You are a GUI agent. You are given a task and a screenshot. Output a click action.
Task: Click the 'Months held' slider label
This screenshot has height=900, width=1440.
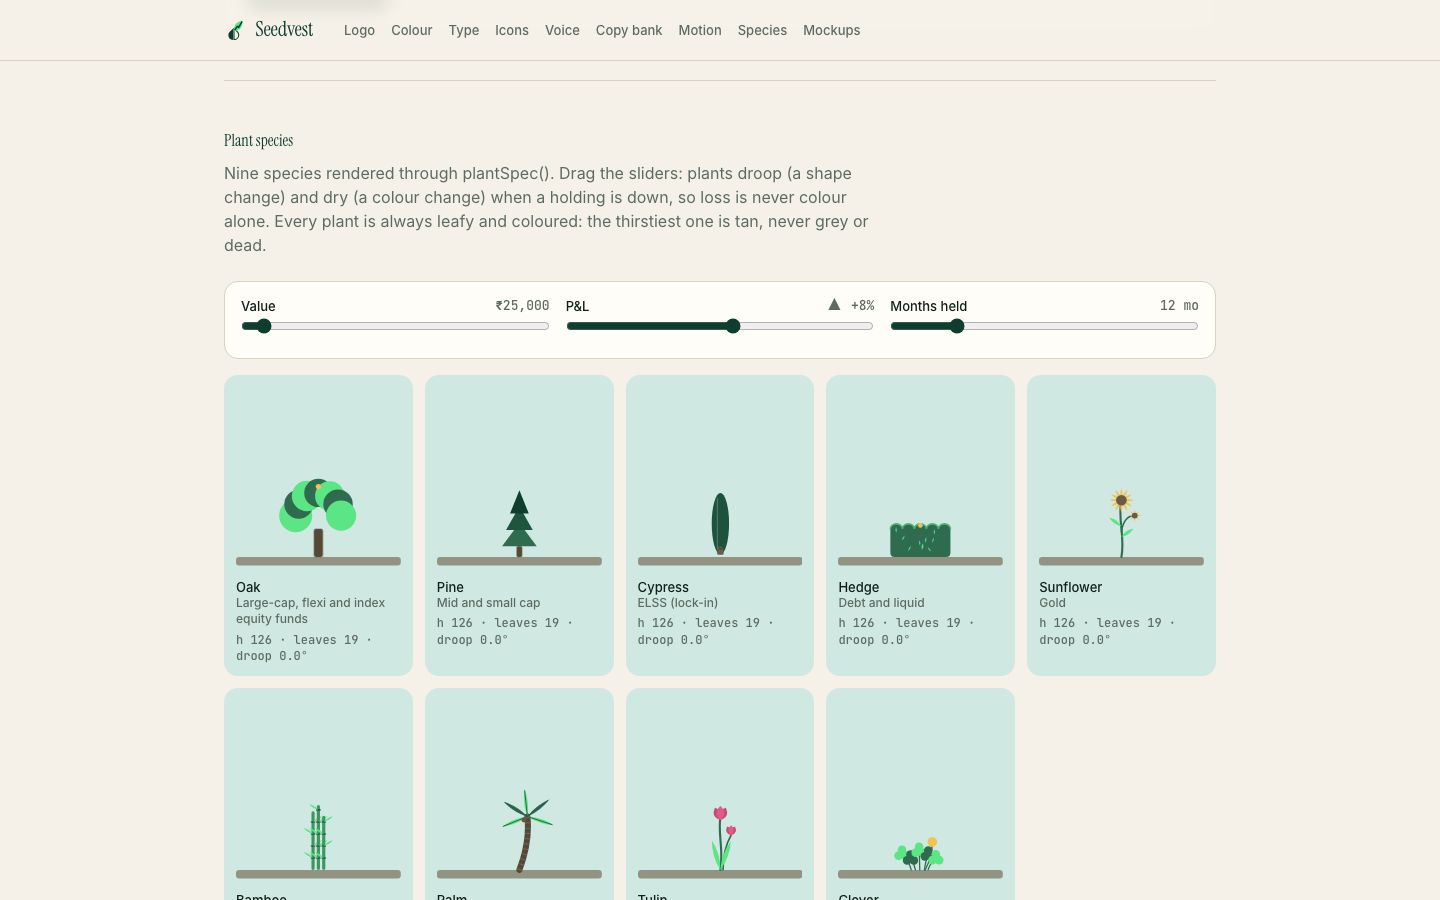tap(929, 306)
